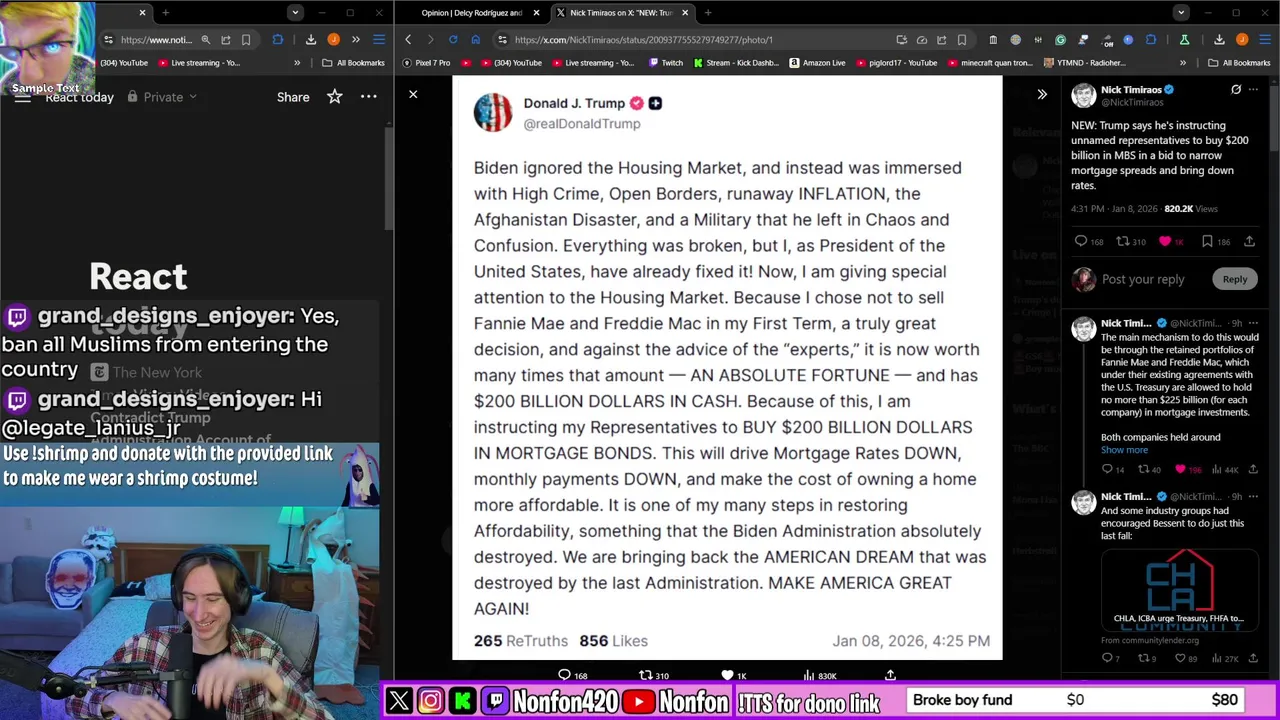
Task: Go back in the right browser window
Action: pyautogui.click(x=408, y=40)
